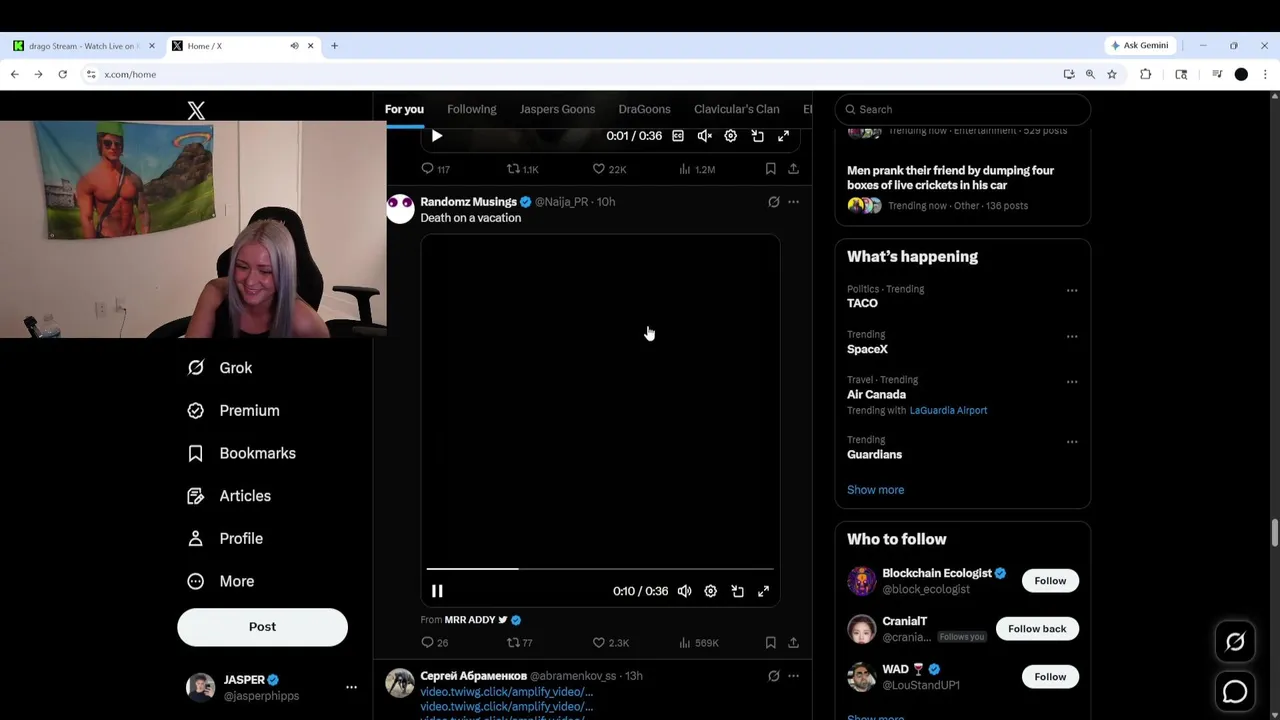Like the Randomz Musings post
The height and width of the screenshot is (720, 1280).
(610, 643)
